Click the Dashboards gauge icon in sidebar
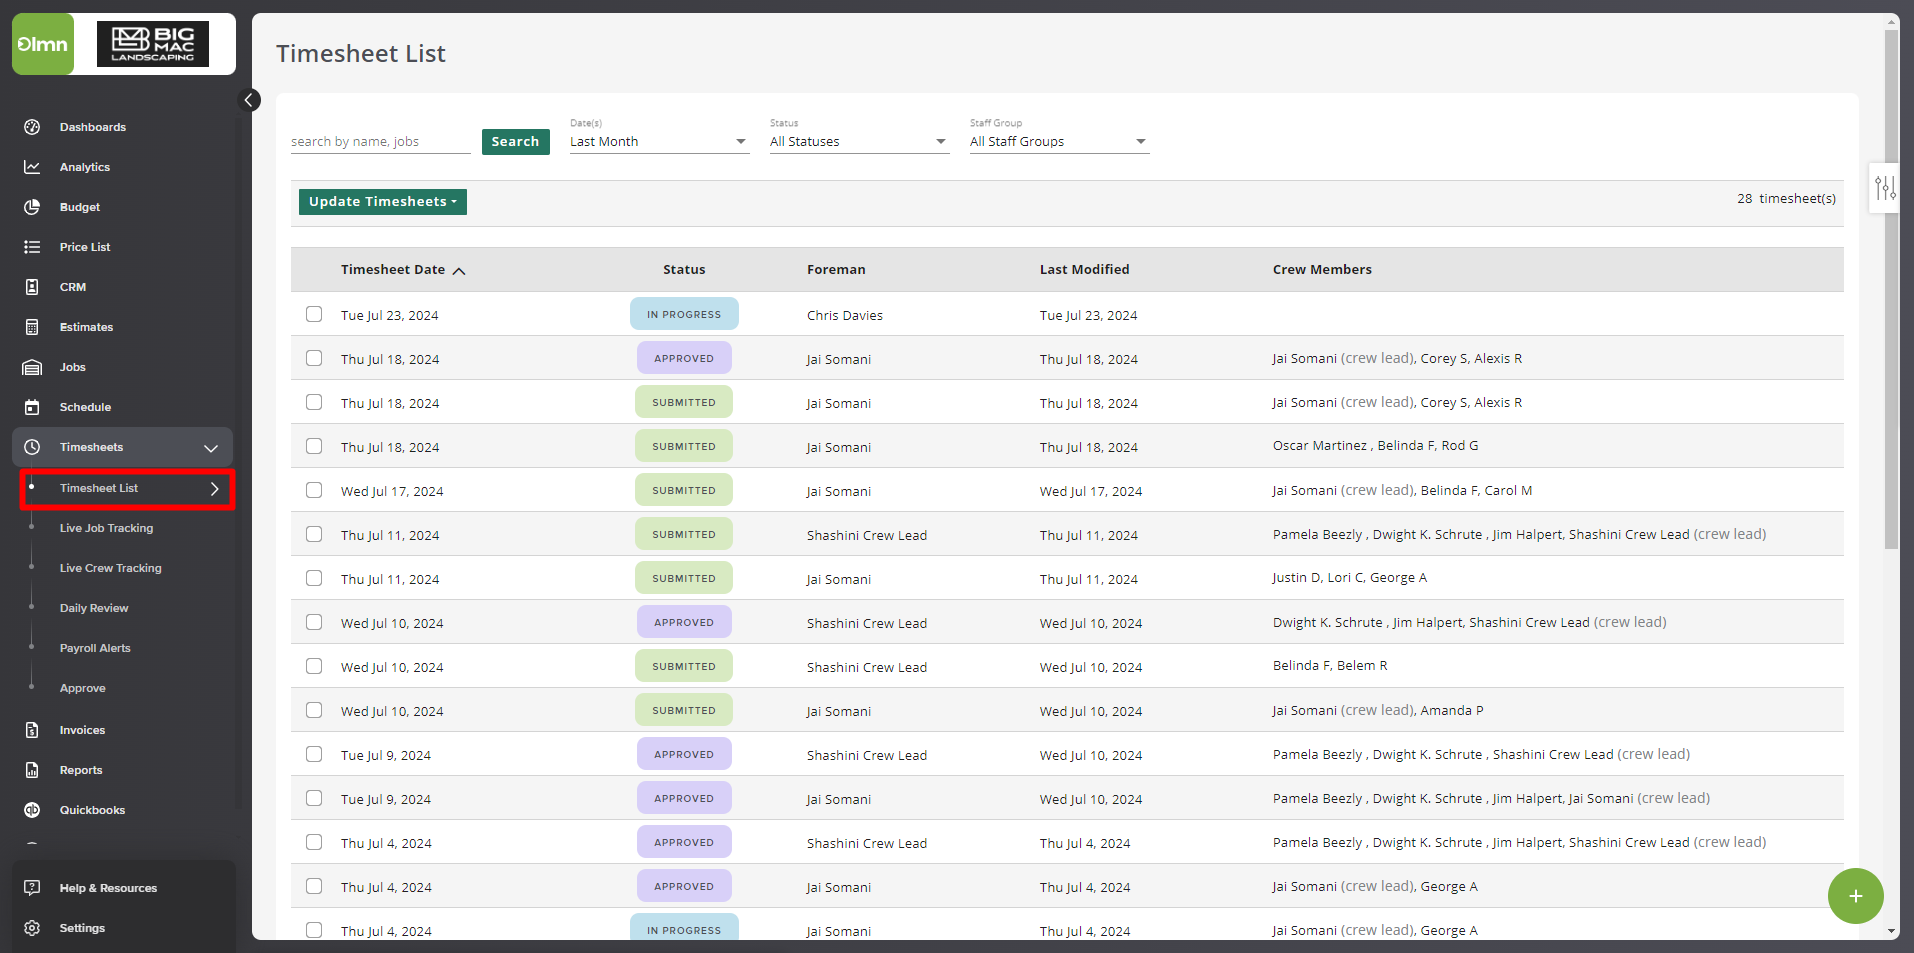Screen dimensions: 1914x953 pos(32,127)
